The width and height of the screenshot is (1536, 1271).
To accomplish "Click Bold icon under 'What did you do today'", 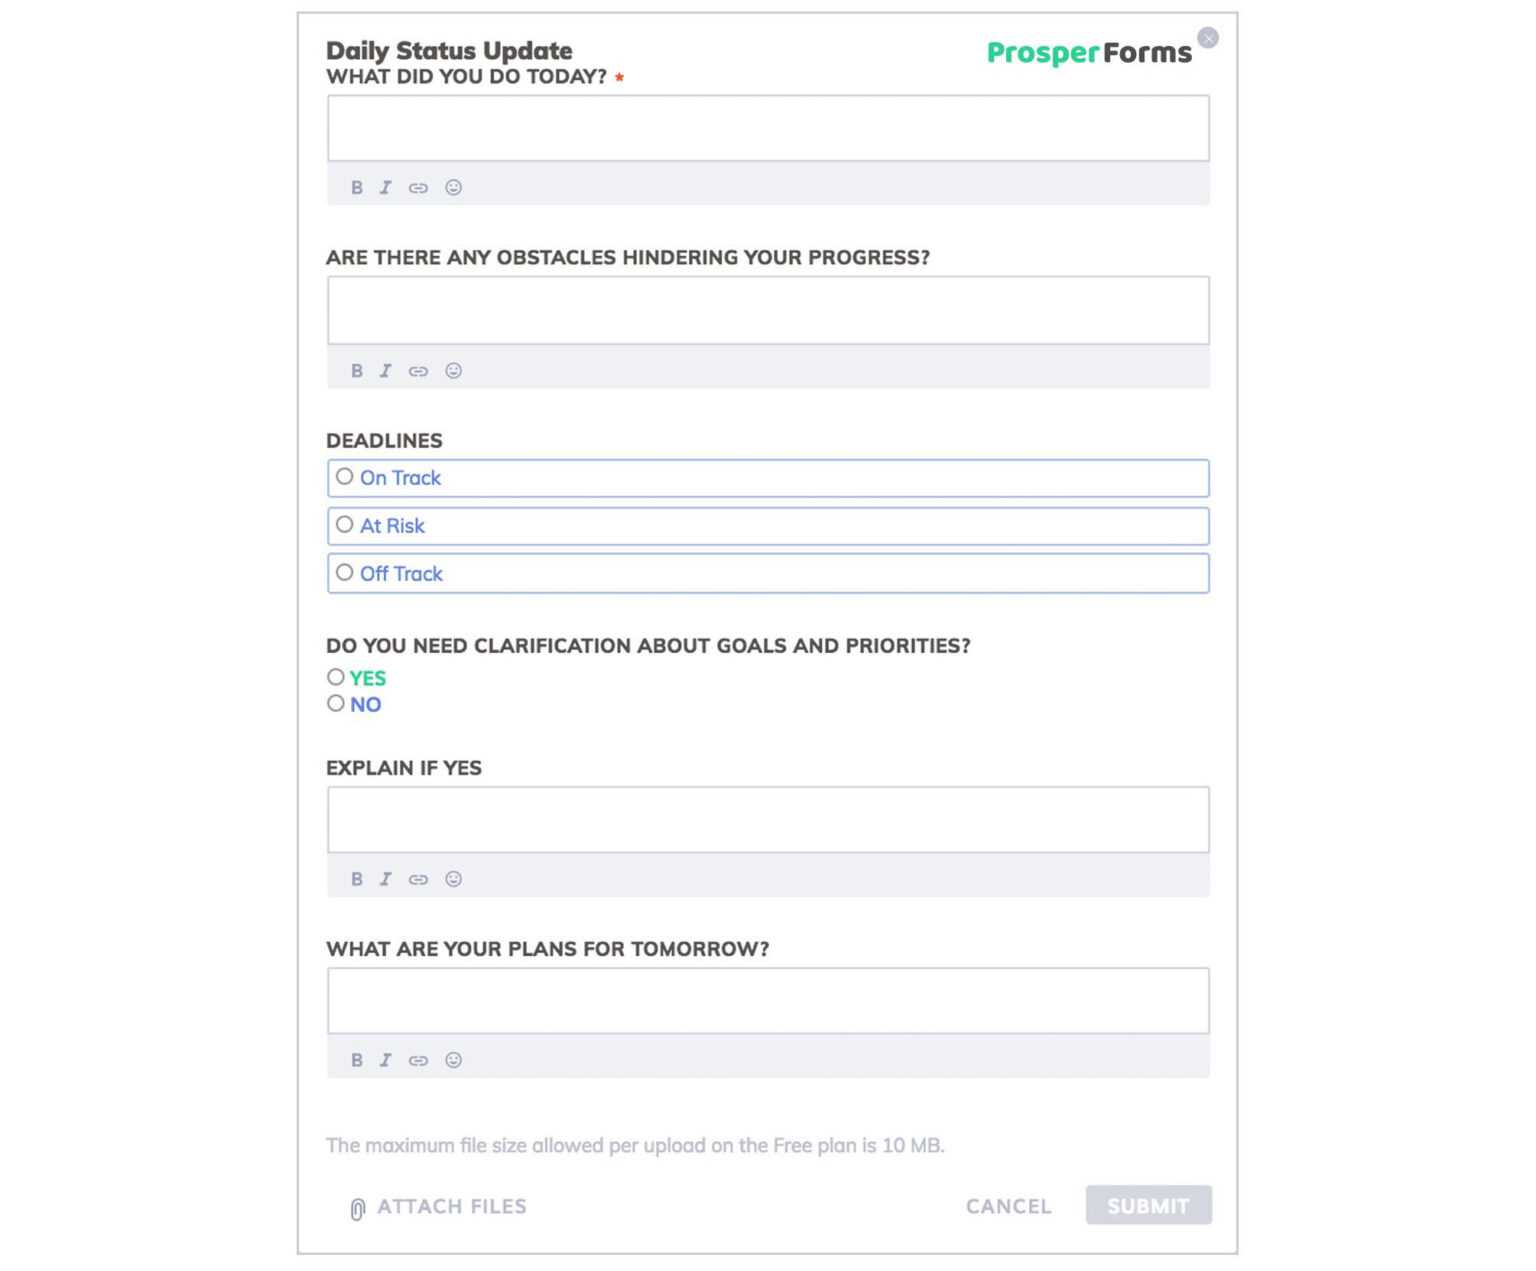I will (357, 188).
